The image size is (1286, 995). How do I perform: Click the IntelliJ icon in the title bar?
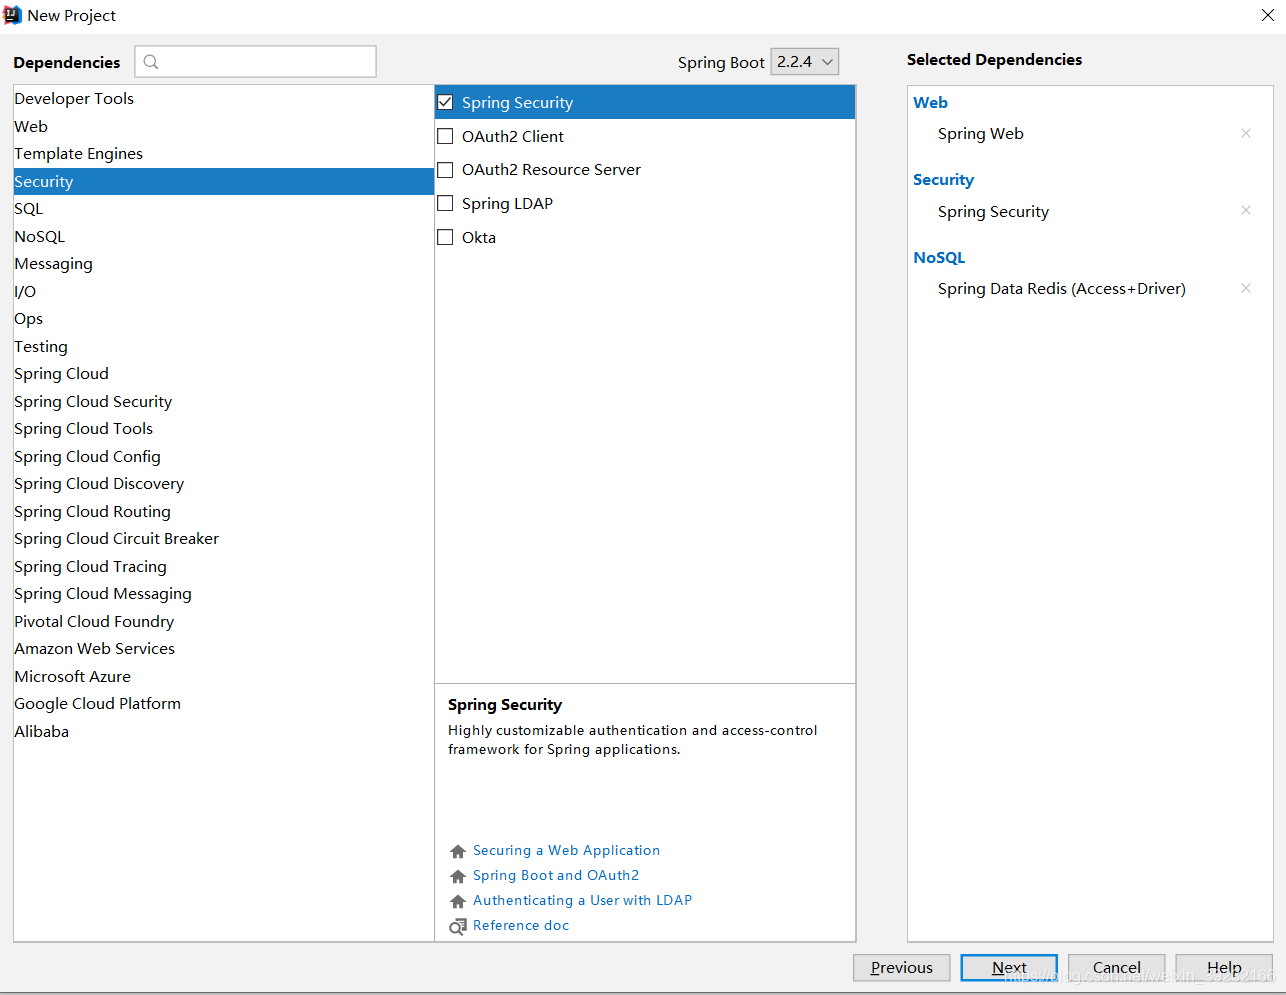pos(13,15)
